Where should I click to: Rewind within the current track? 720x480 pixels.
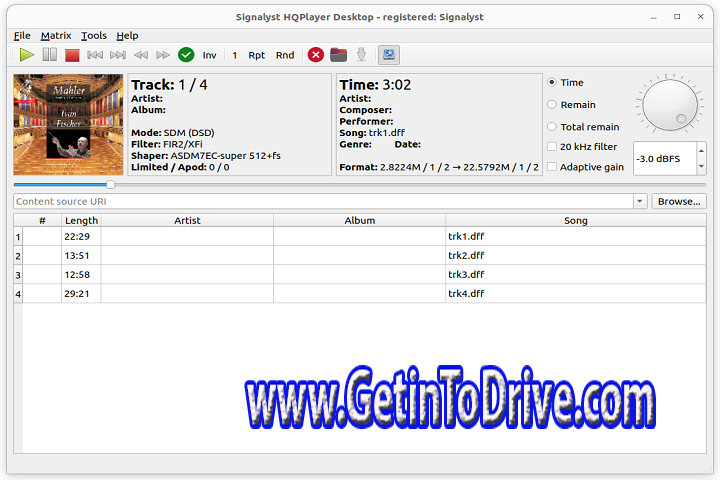pos(141,55)
